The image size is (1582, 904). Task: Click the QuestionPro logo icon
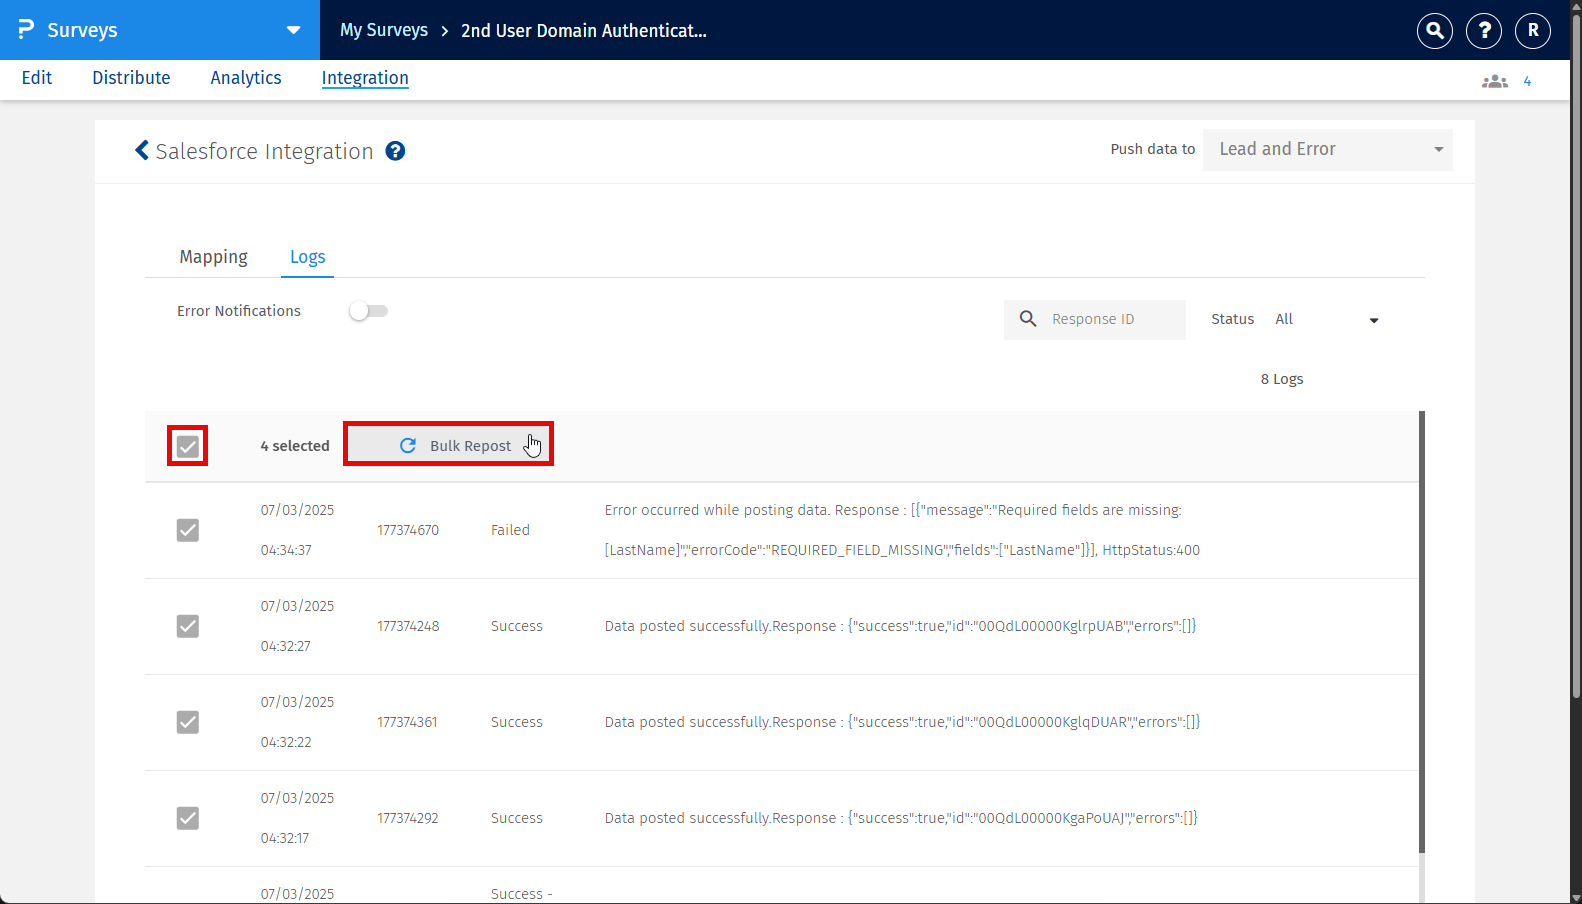coord(26,30)
